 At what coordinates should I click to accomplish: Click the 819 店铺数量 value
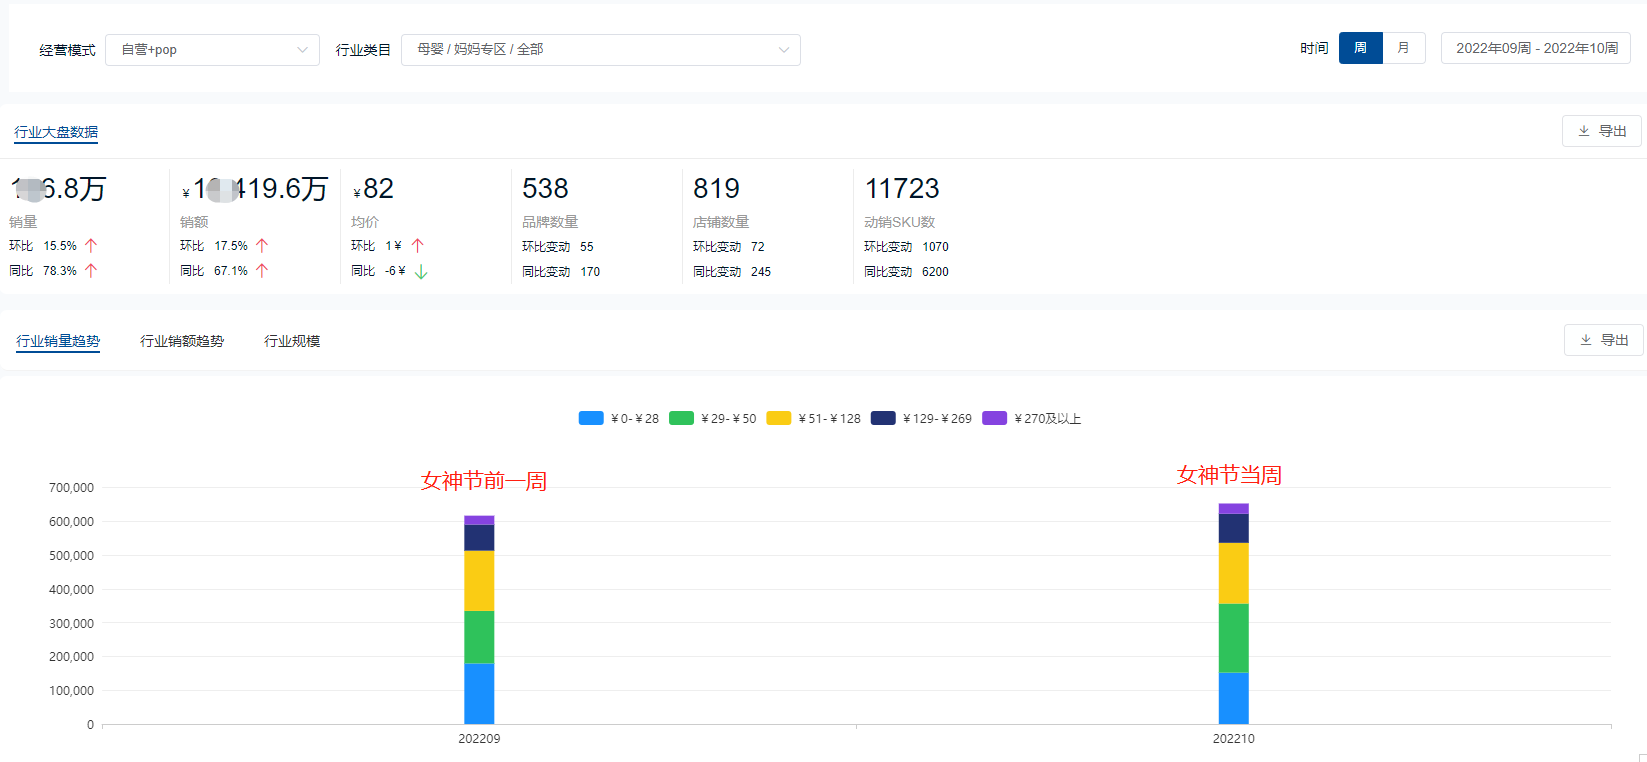tap(716, 188)
